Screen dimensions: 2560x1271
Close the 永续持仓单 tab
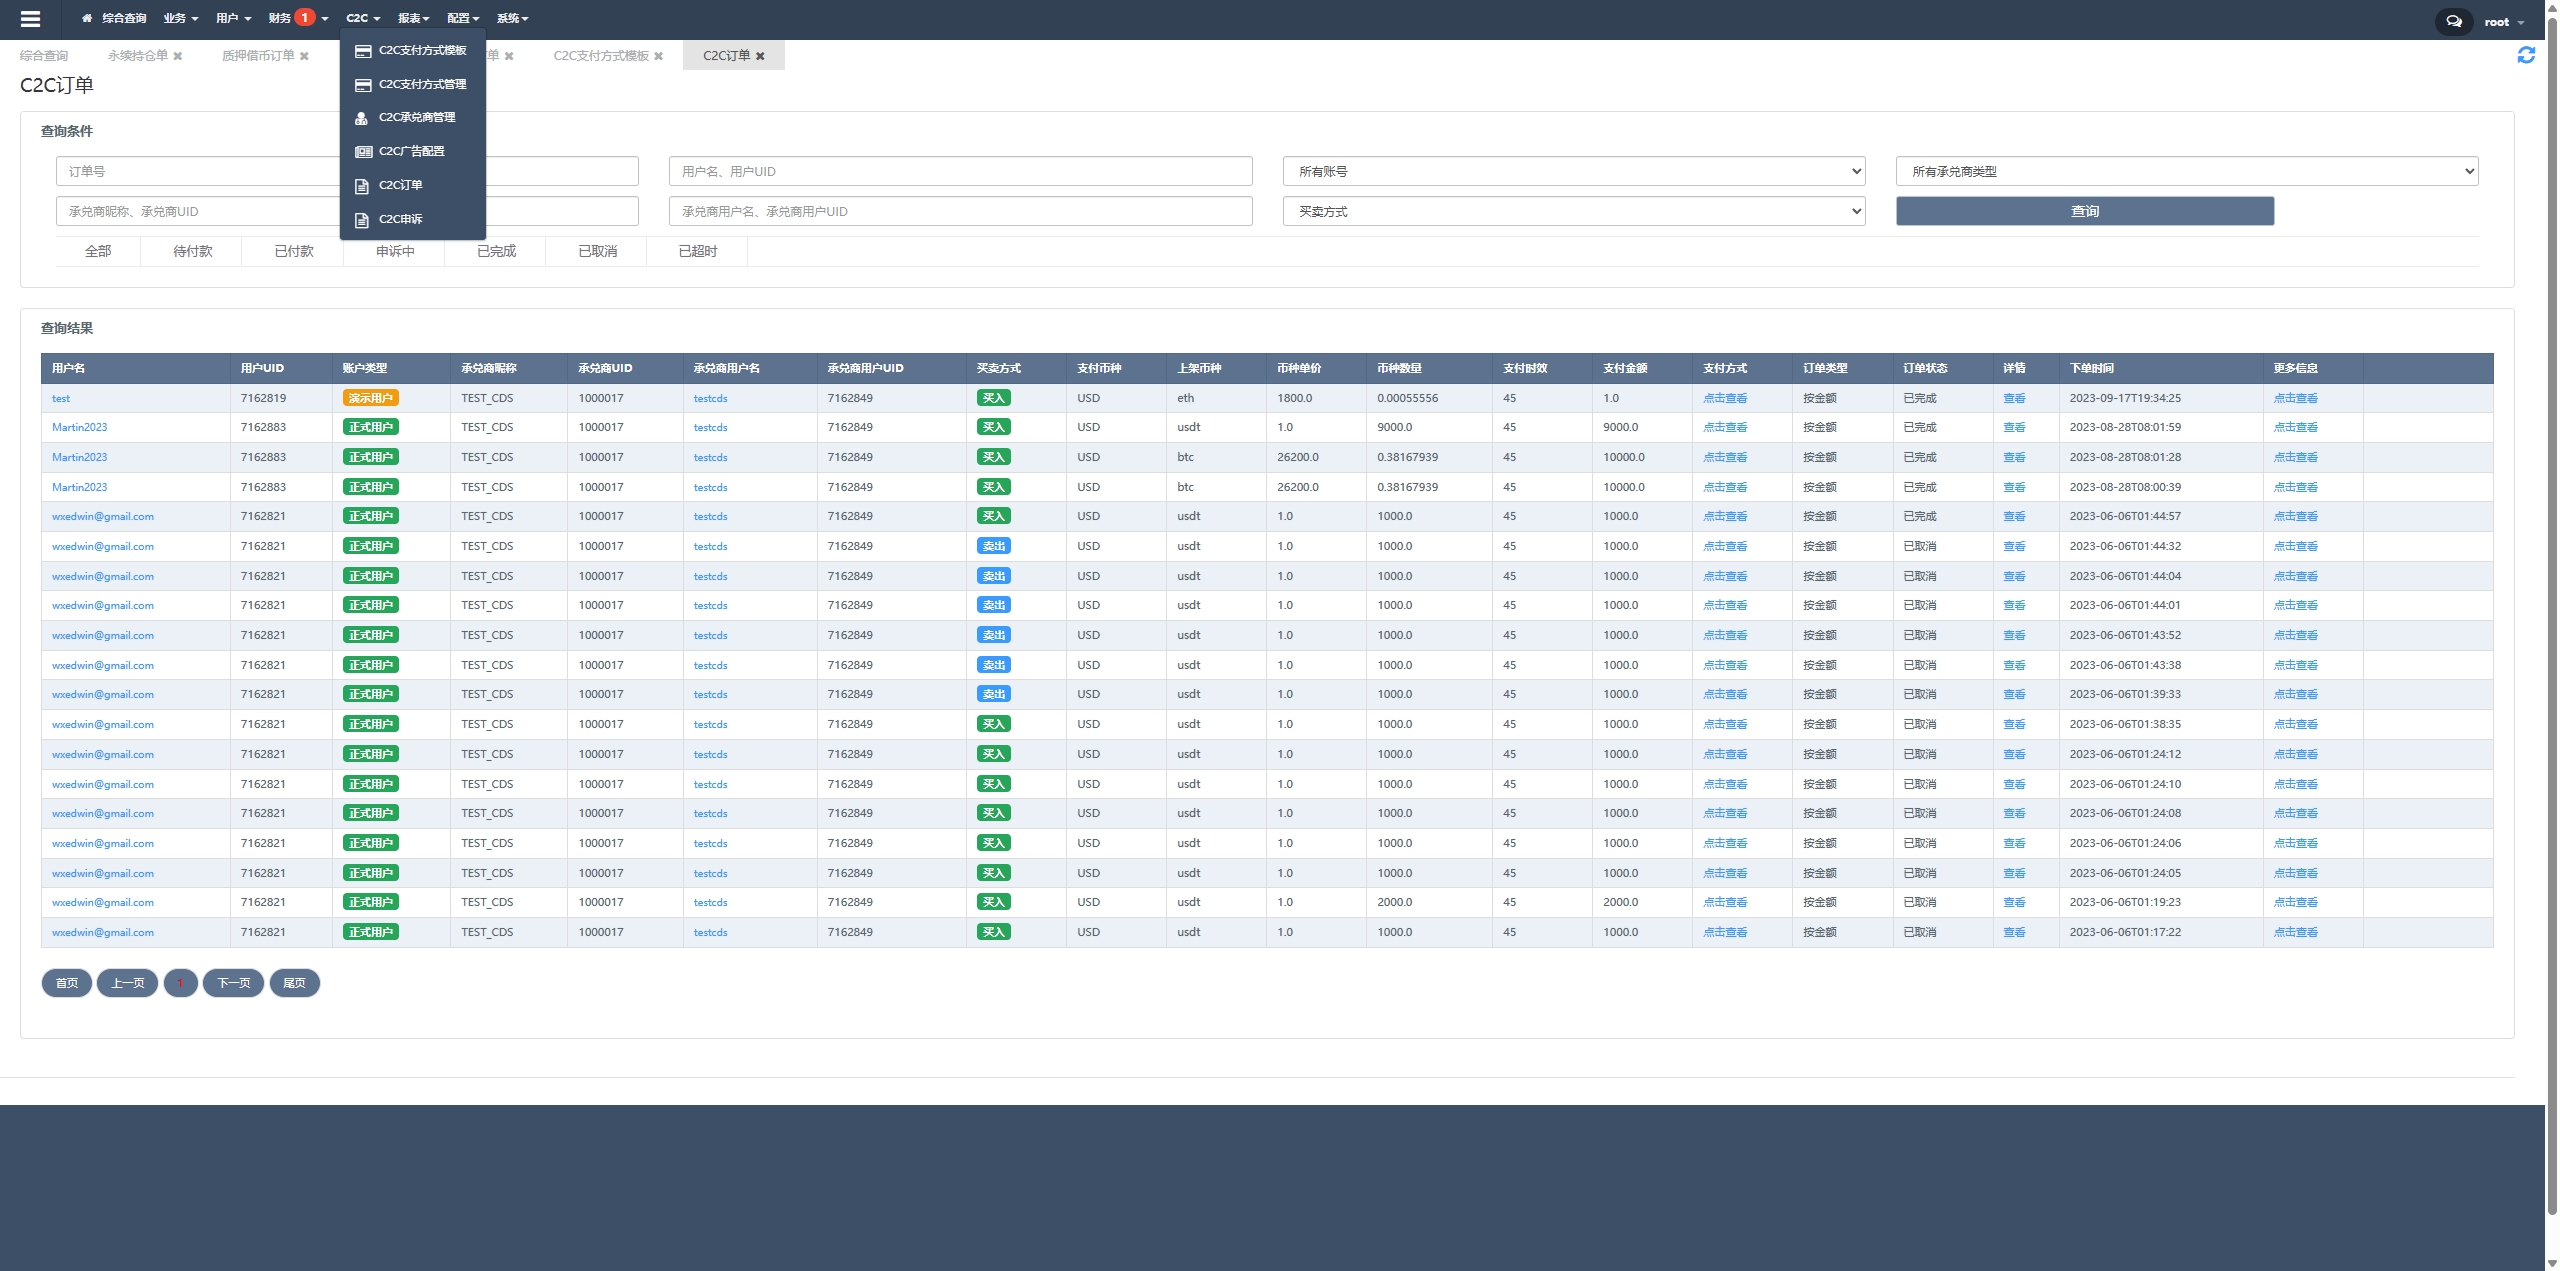pos(178,56)
